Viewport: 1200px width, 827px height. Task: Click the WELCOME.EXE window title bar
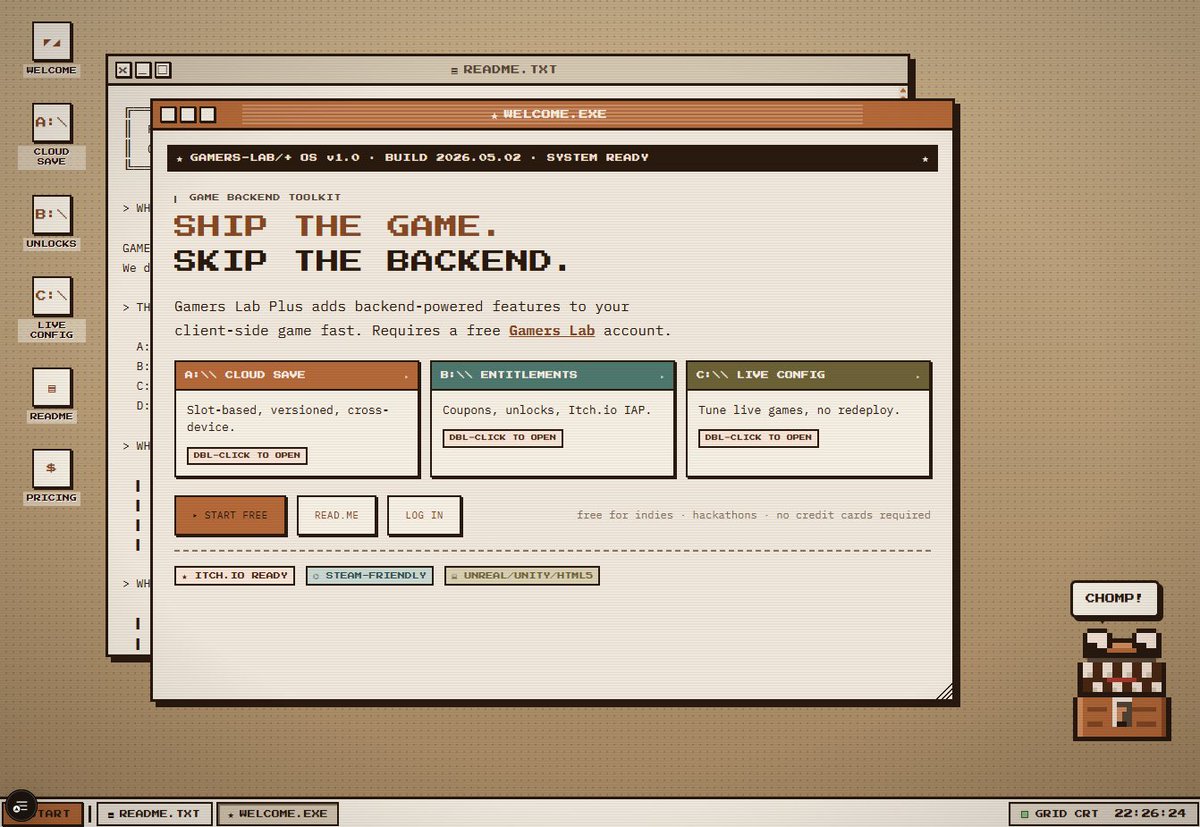click(553, 114)
